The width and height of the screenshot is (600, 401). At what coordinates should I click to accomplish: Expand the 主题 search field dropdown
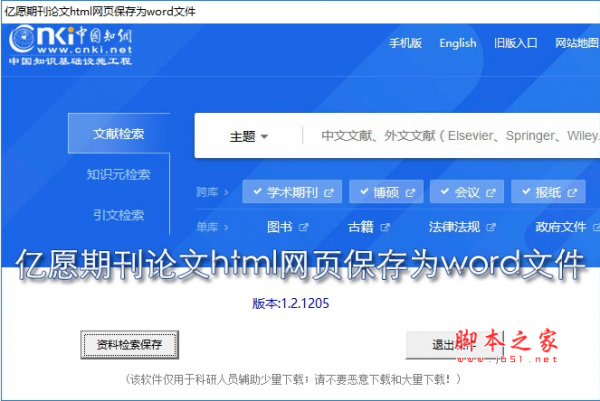[x=248, y=136]
